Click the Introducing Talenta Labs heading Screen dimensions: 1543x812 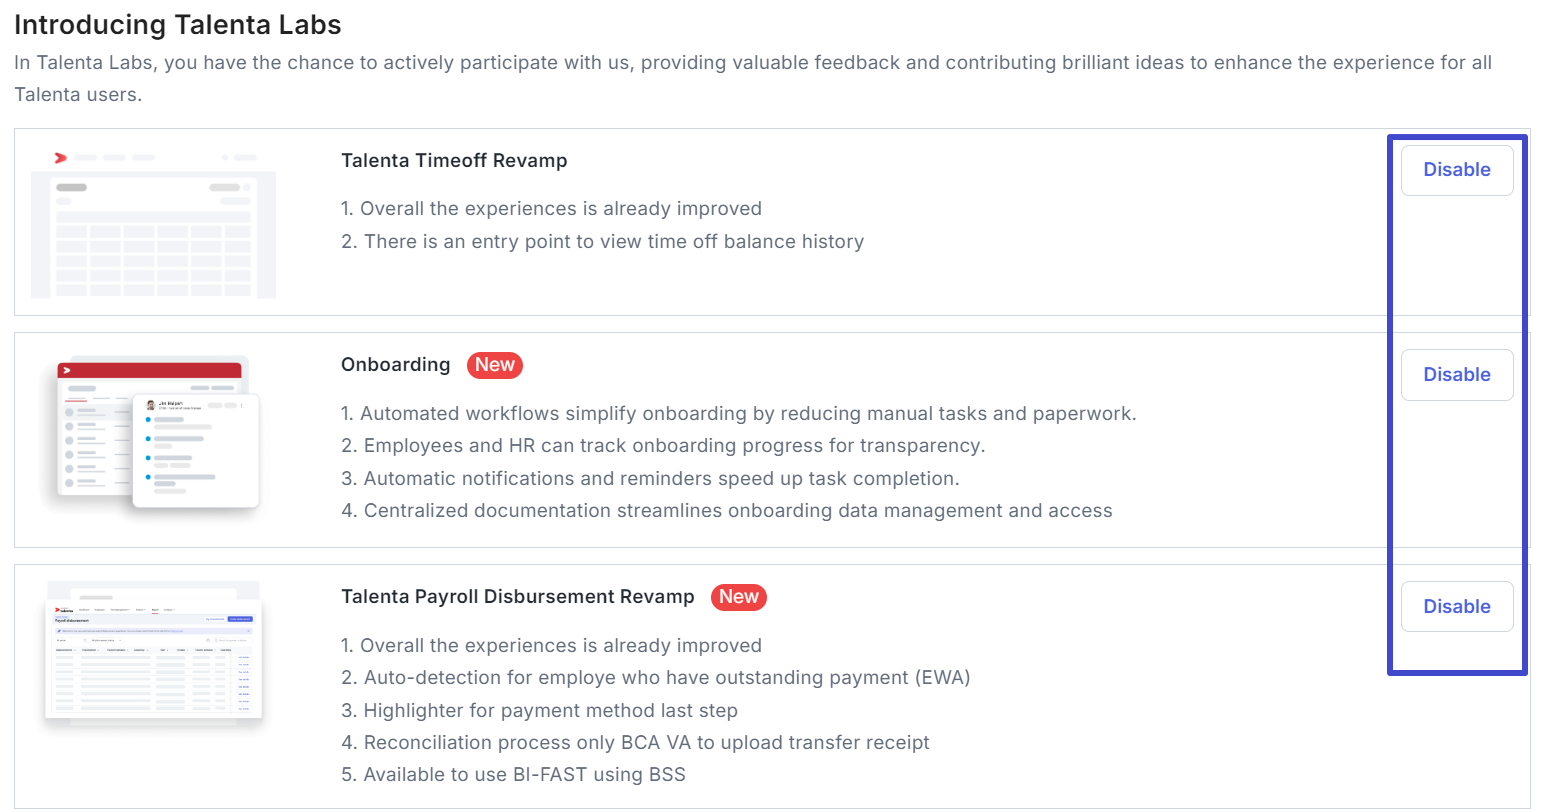(178, 25)
